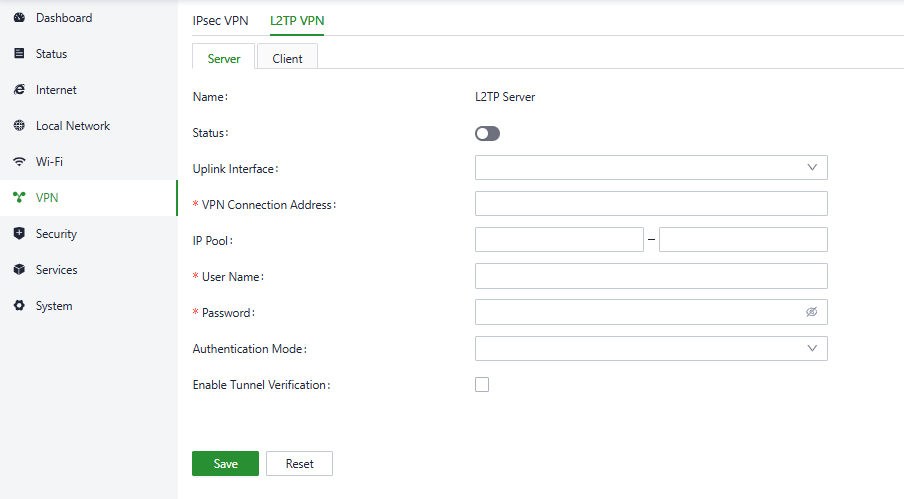Click the Local Network globe icon
904x499 pixels.
click(19, 126)
